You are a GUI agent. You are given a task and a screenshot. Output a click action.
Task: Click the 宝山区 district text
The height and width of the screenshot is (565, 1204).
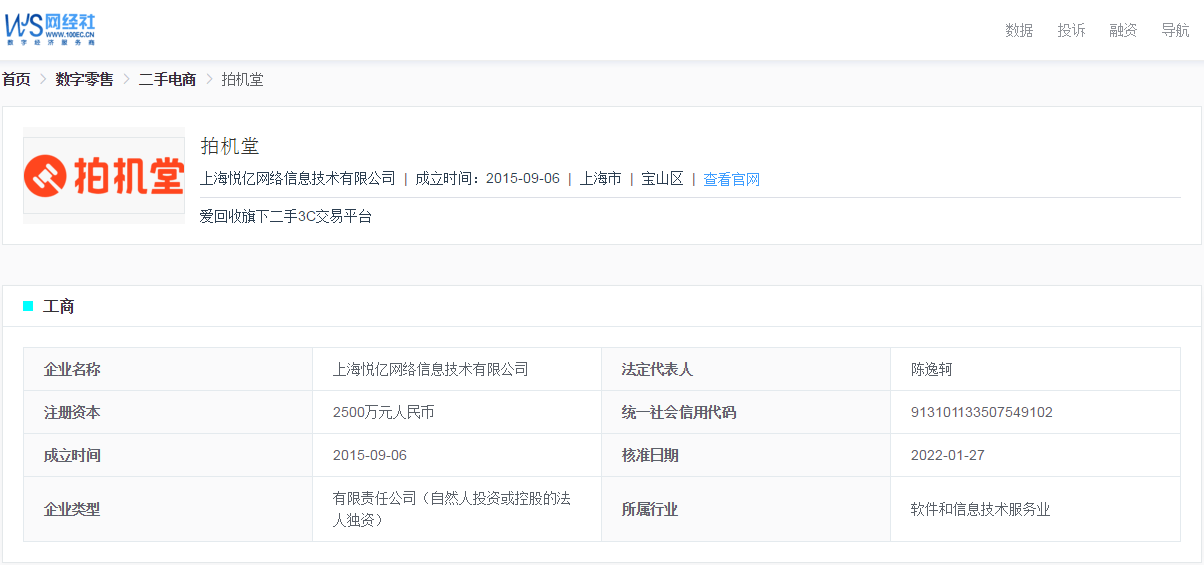pyautogui.click(x=662, y=179)
